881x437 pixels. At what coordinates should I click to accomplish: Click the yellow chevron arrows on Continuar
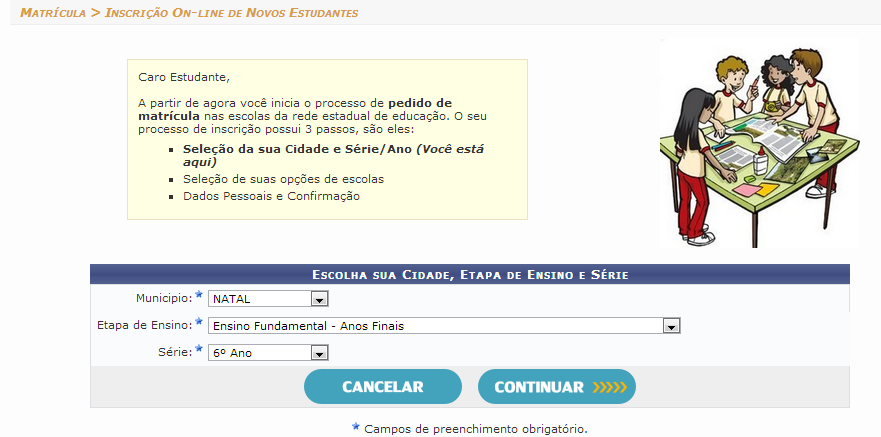608,387
